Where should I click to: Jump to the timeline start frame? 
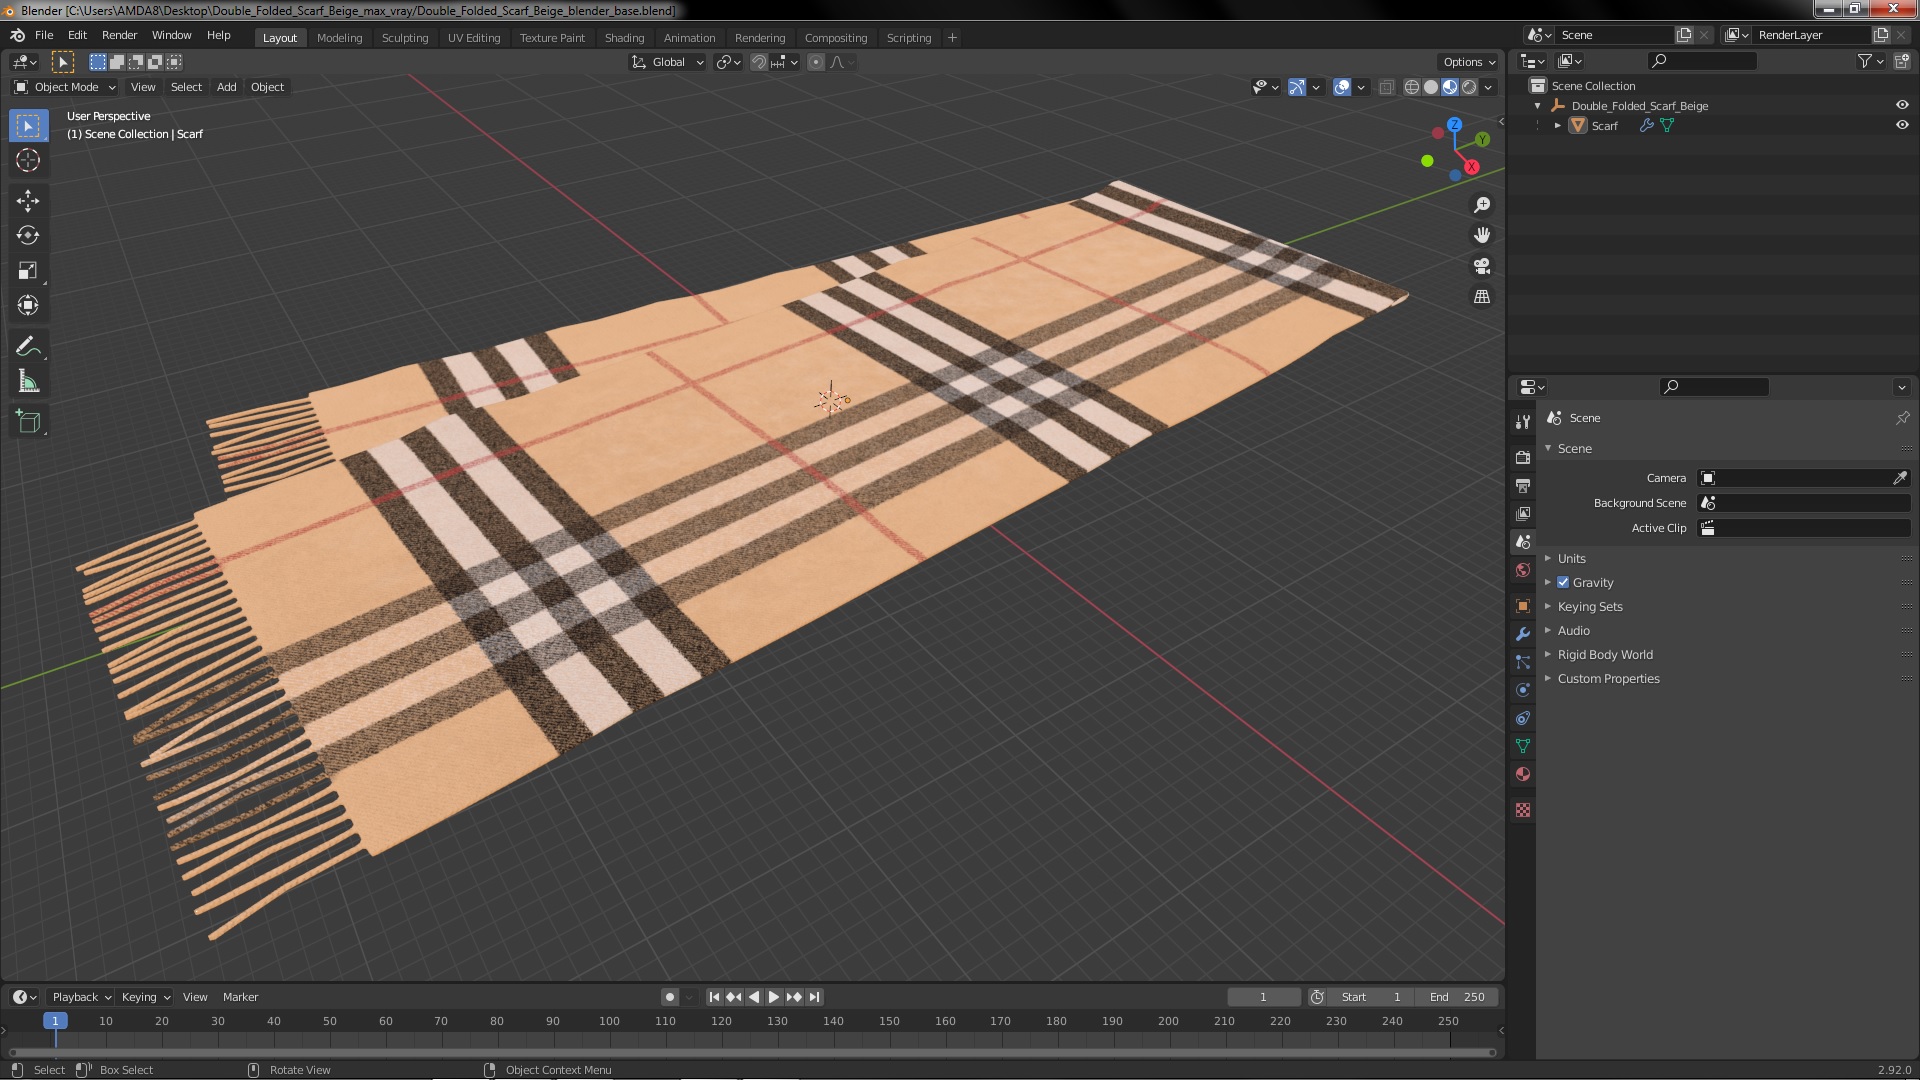(x=714, y=997)
